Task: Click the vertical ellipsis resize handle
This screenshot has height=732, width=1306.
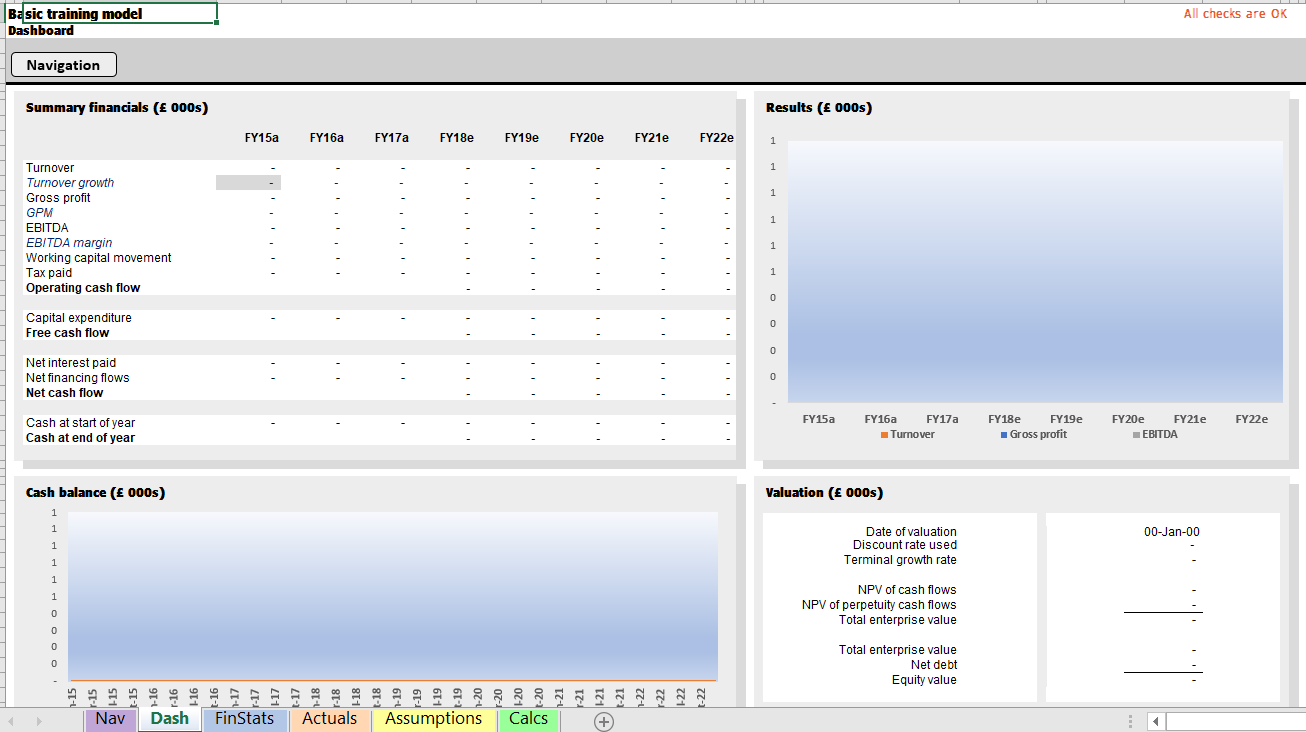Action: (1130, 721)
